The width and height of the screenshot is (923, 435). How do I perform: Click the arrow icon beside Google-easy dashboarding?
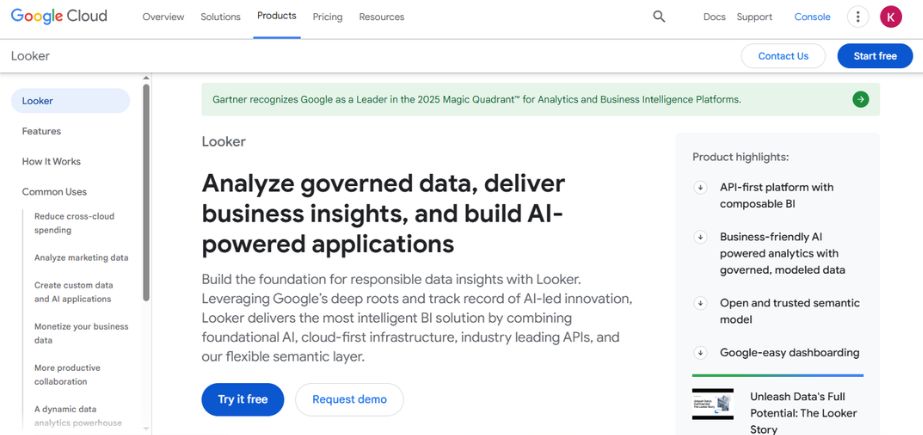click(x=700, y=353)
